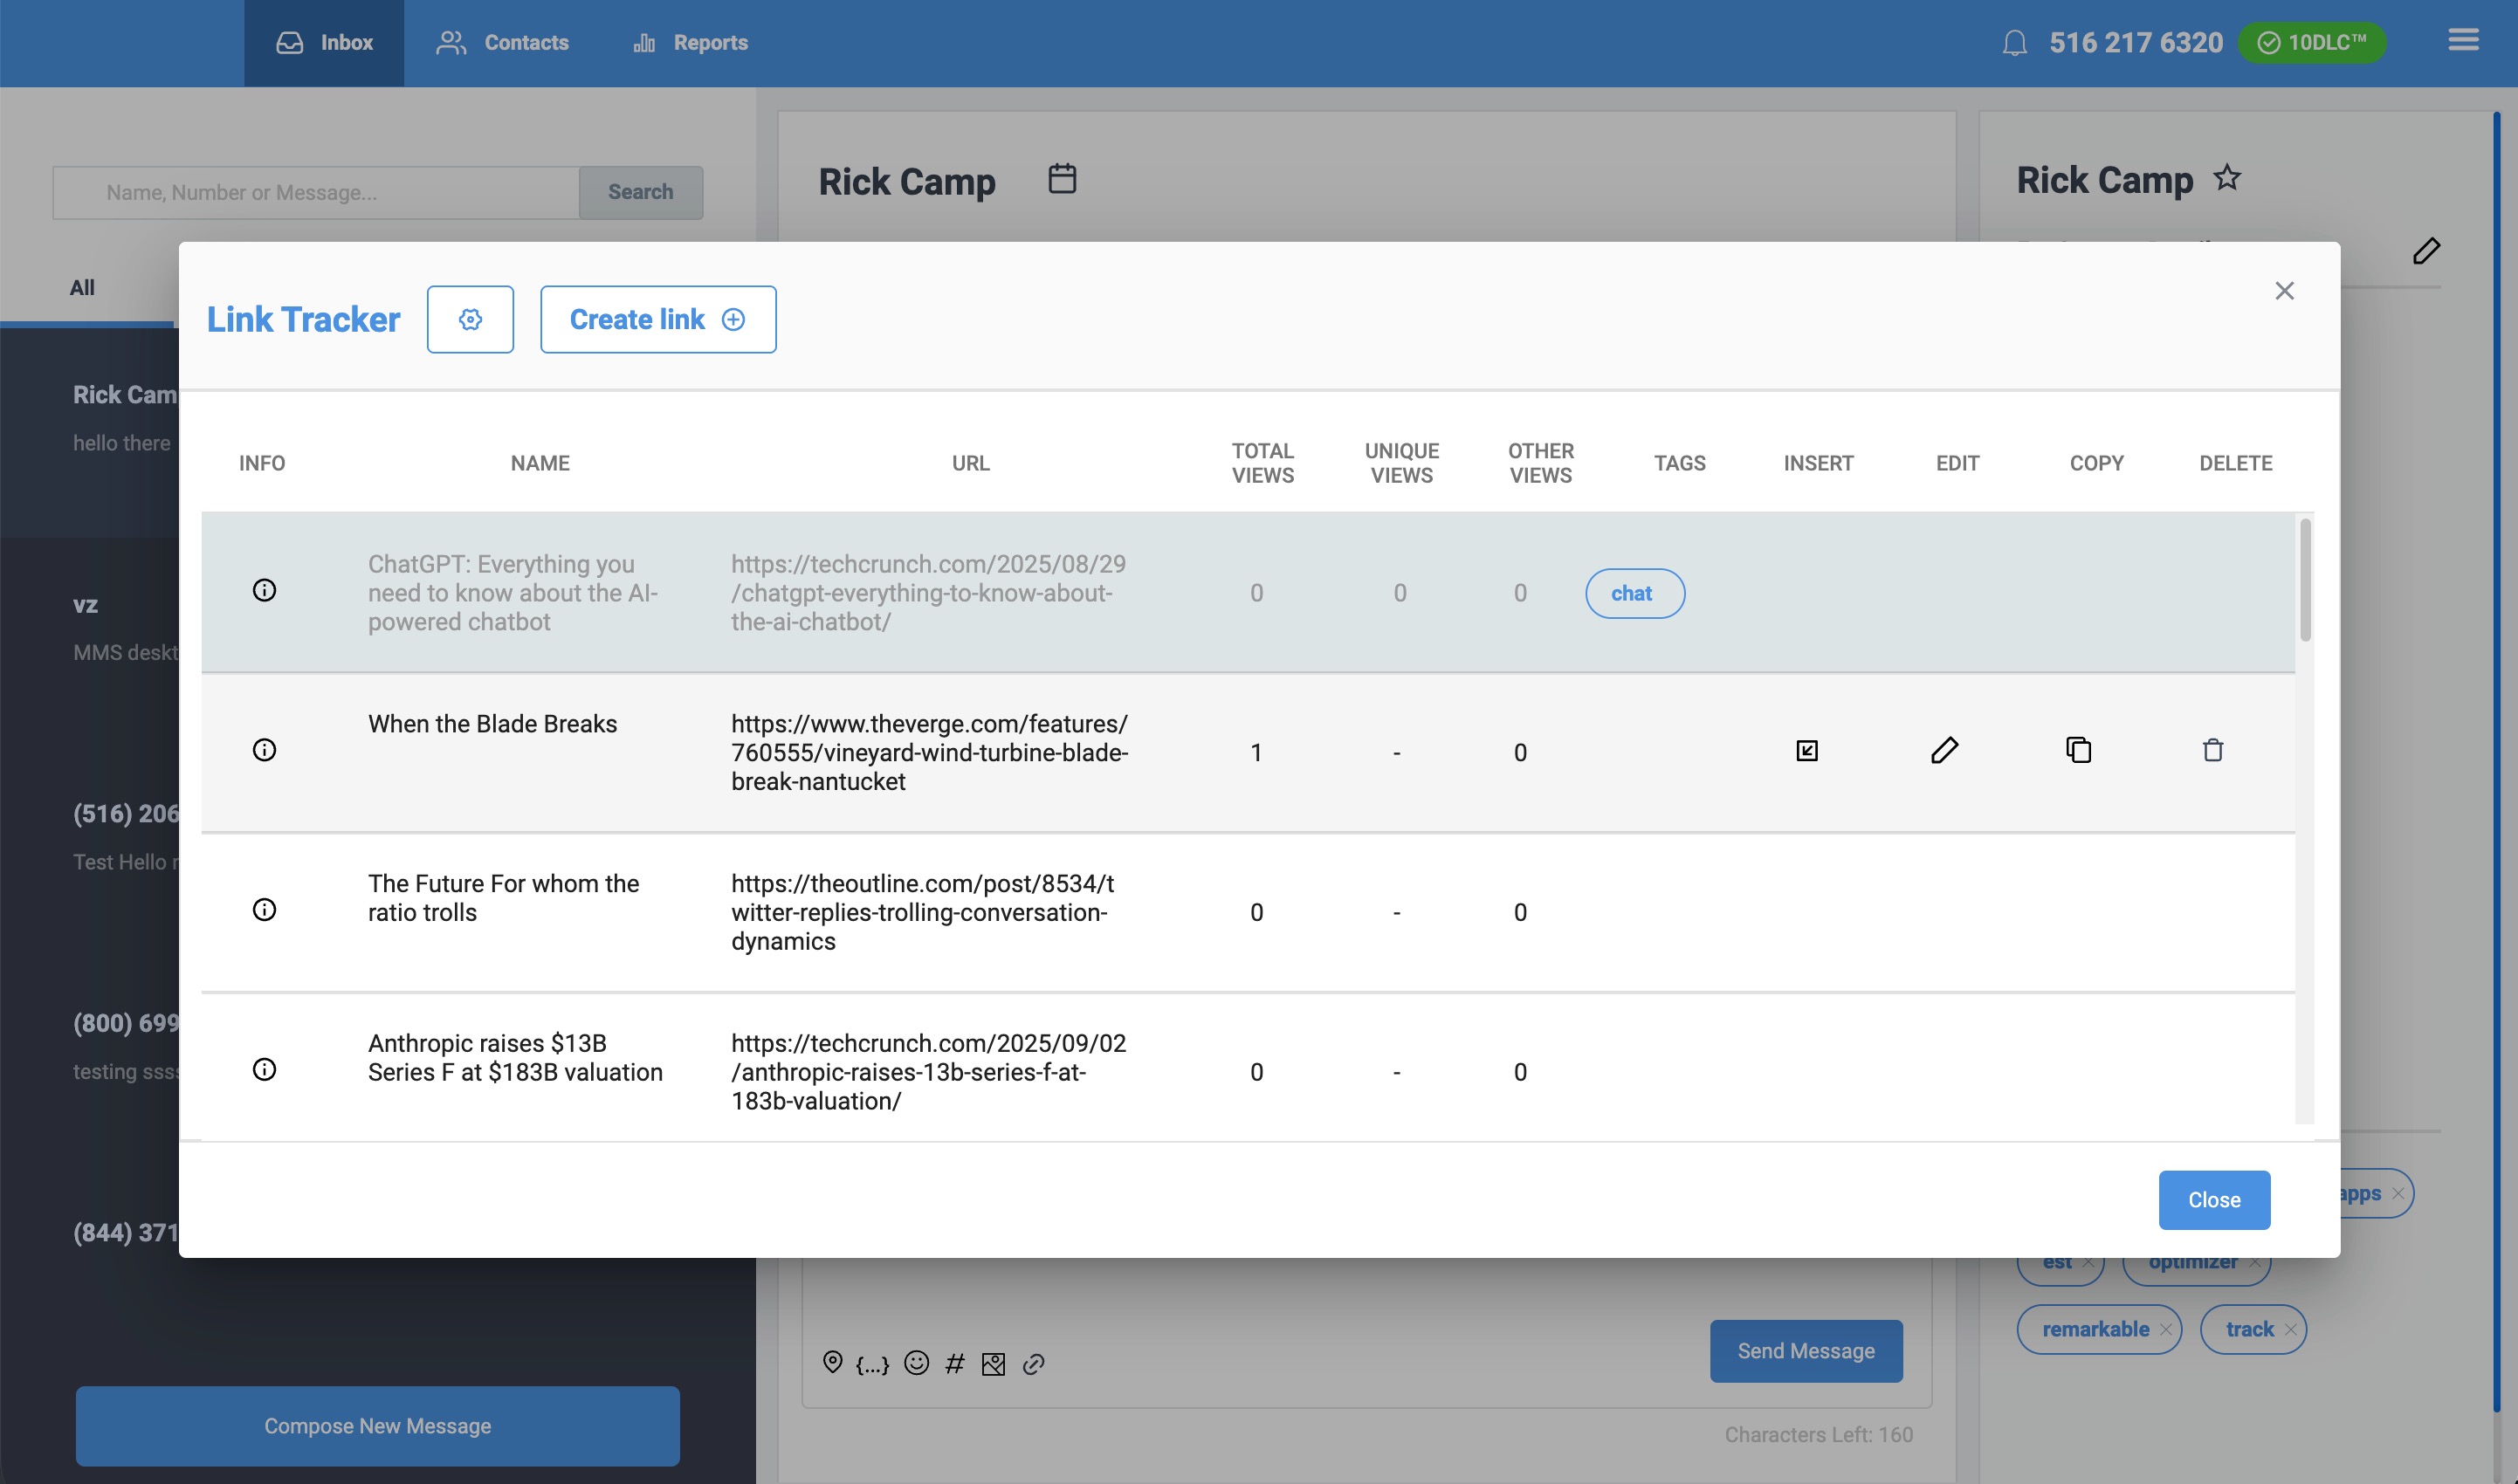Open the Reports tab

691,43
